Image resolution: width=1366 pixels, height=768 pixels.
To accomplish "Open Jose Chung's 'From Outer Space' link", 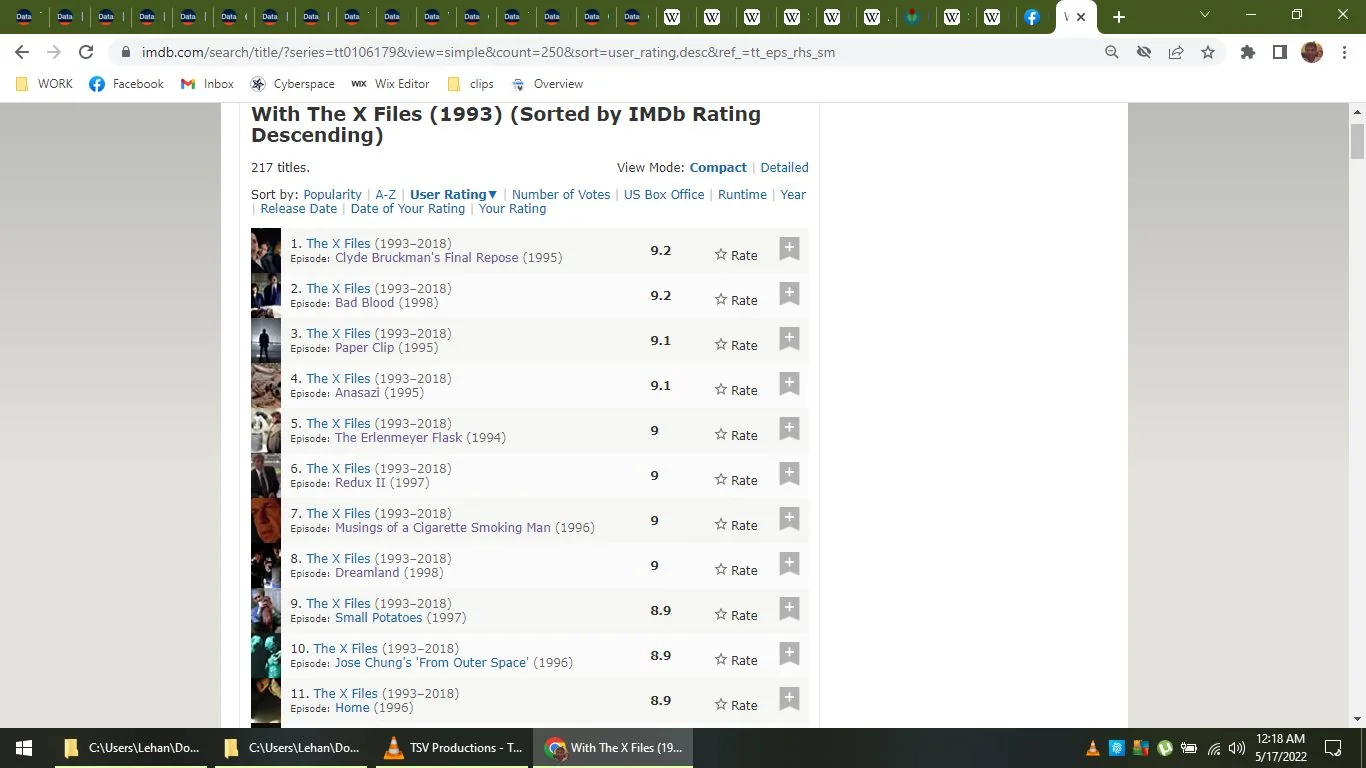I will click(x=432, y=663).
